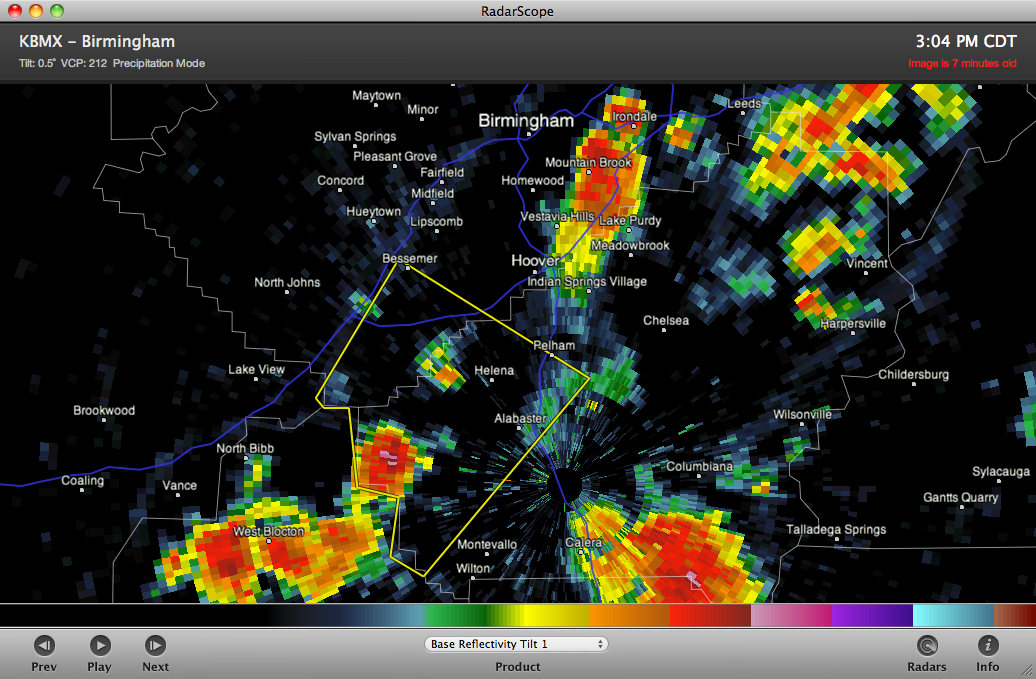This screenshot has width=1036, height=679.
Task: Click the KBMX - Birmingham station title
Action: coord(97,42)
